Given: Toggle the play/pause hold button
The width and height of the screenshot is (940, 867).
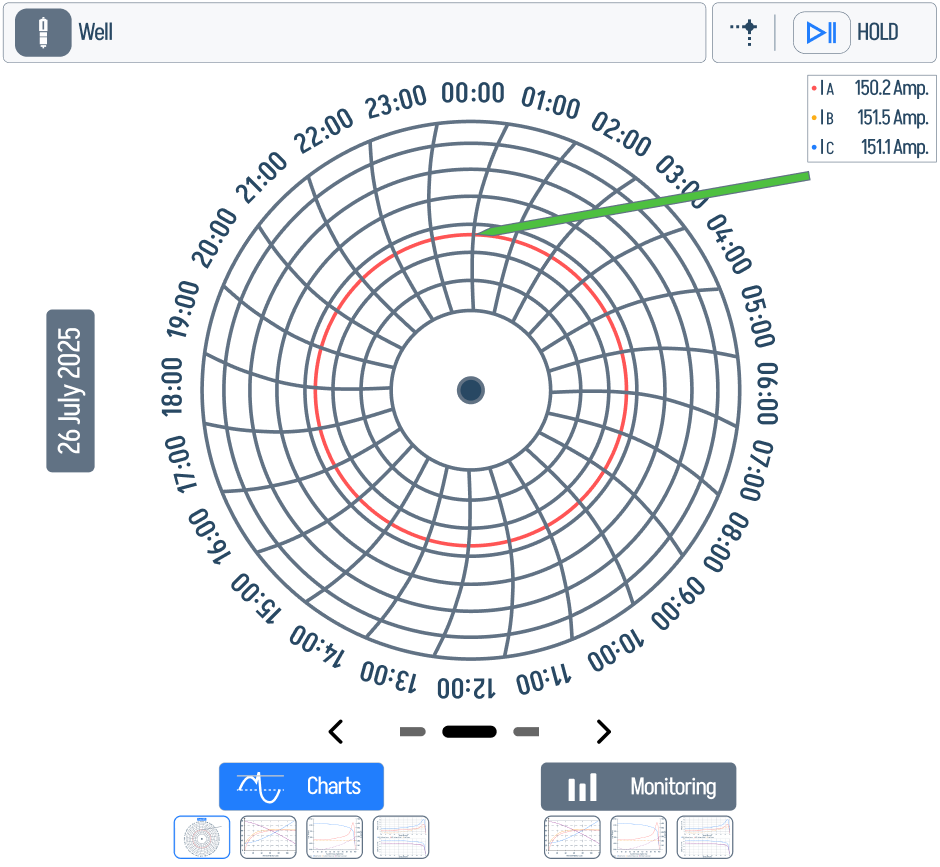Looking at the screenshot, I should coord(821,32).
